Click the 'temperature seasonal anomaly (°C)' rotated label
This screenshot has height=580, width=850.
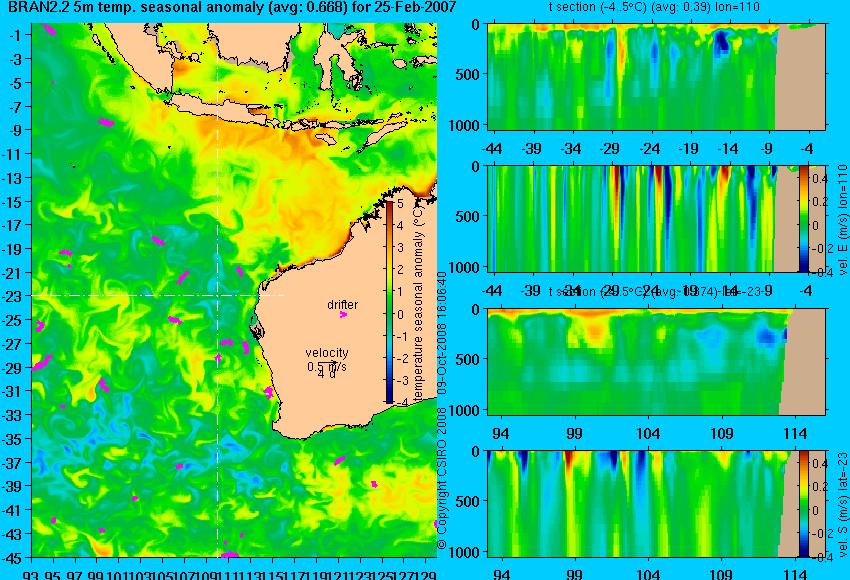[418, 303]
